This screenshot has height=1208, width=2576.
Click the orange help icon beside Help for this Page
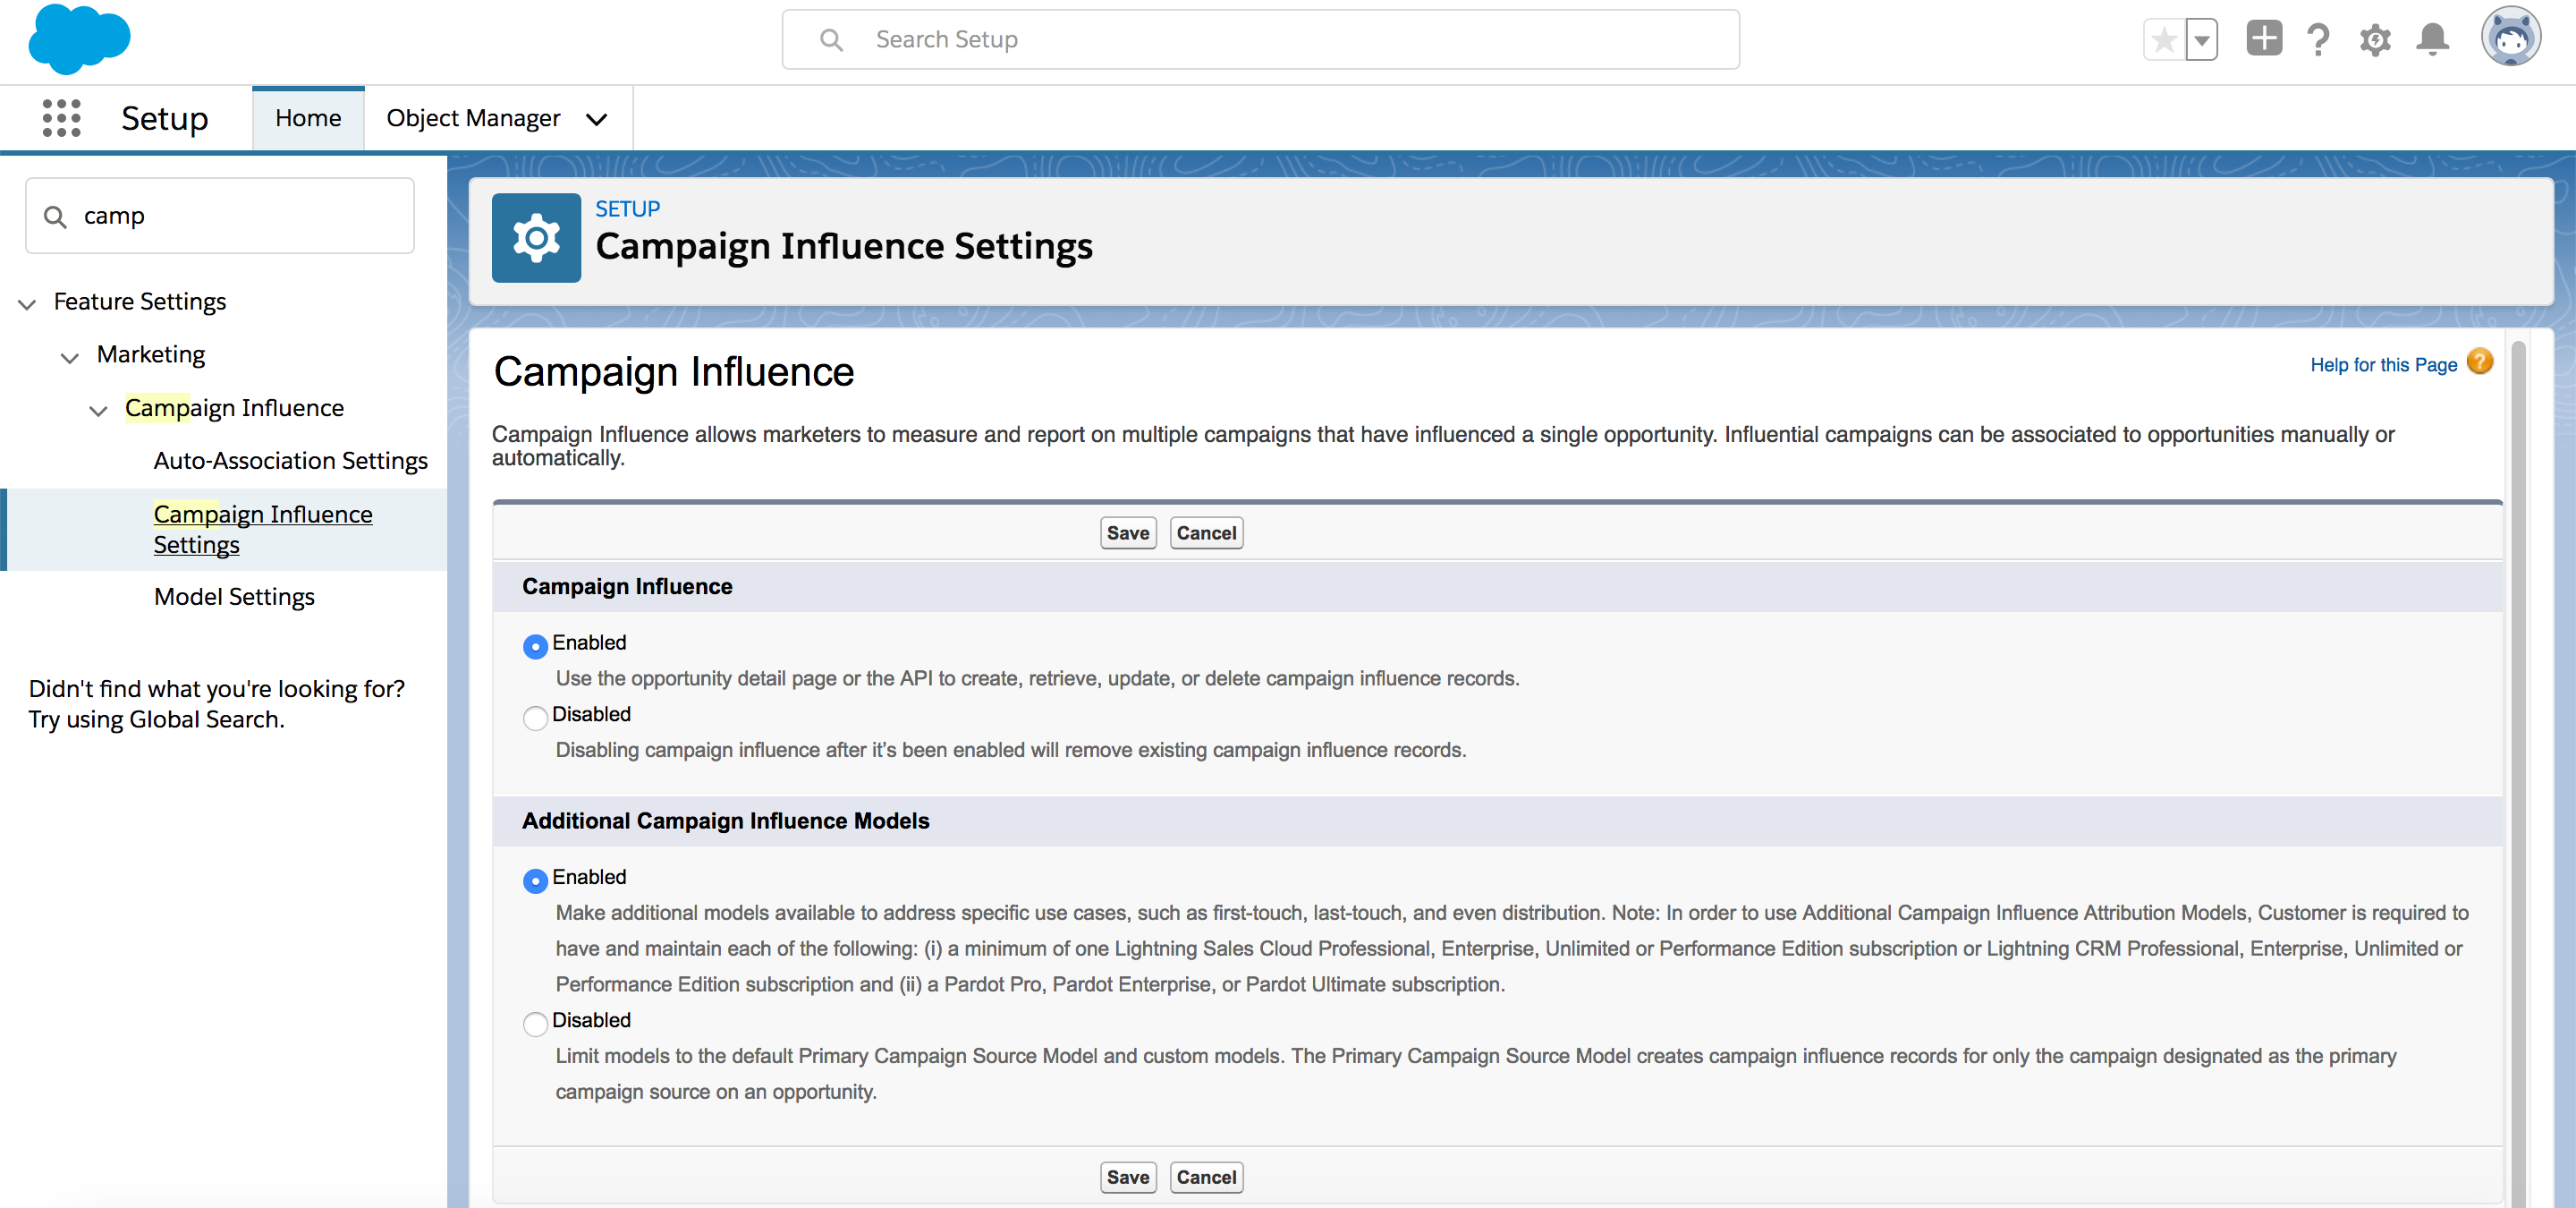pyautogui.click(x=2480, y=362)
